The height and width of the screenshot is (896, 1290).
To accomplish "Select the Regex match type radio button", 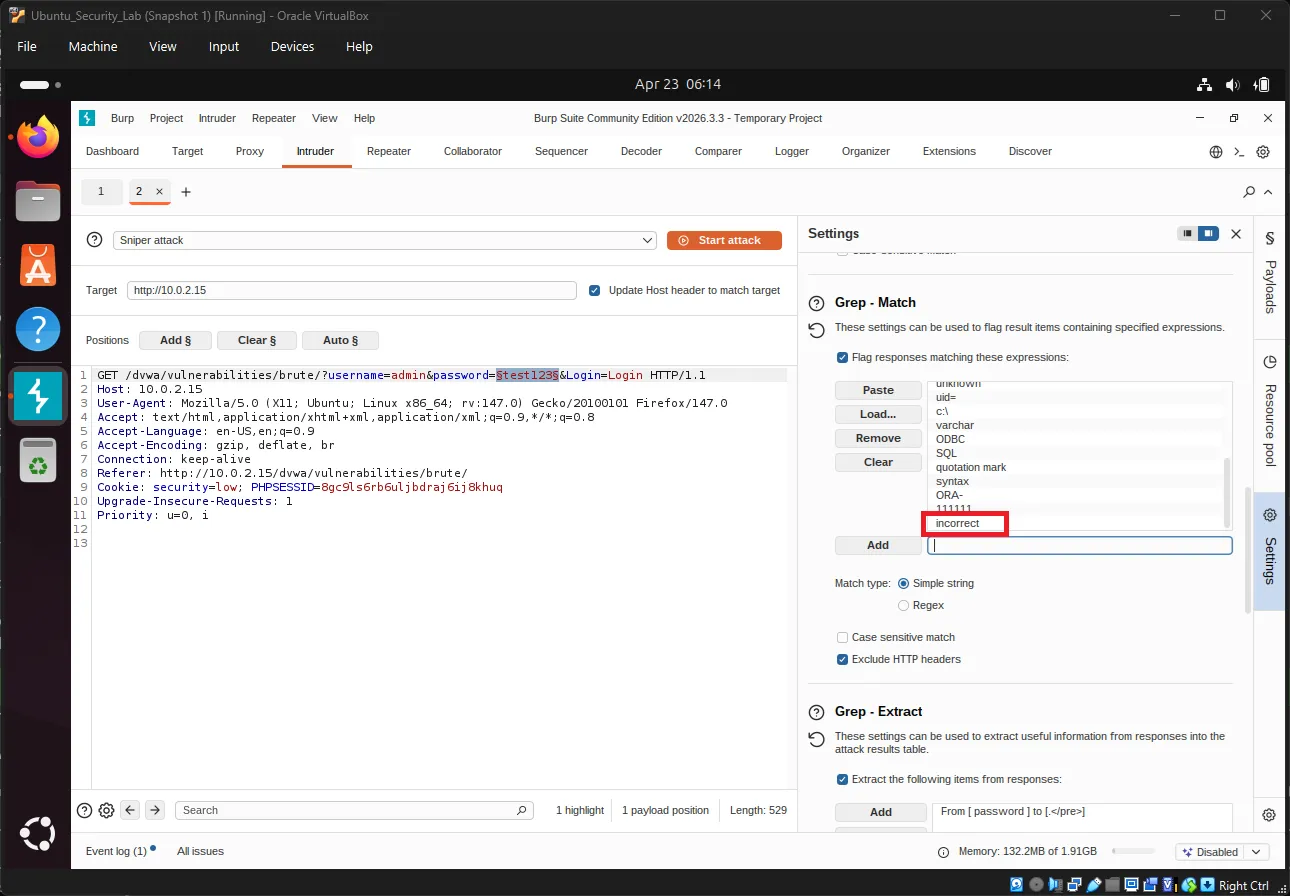I will 903,605.
